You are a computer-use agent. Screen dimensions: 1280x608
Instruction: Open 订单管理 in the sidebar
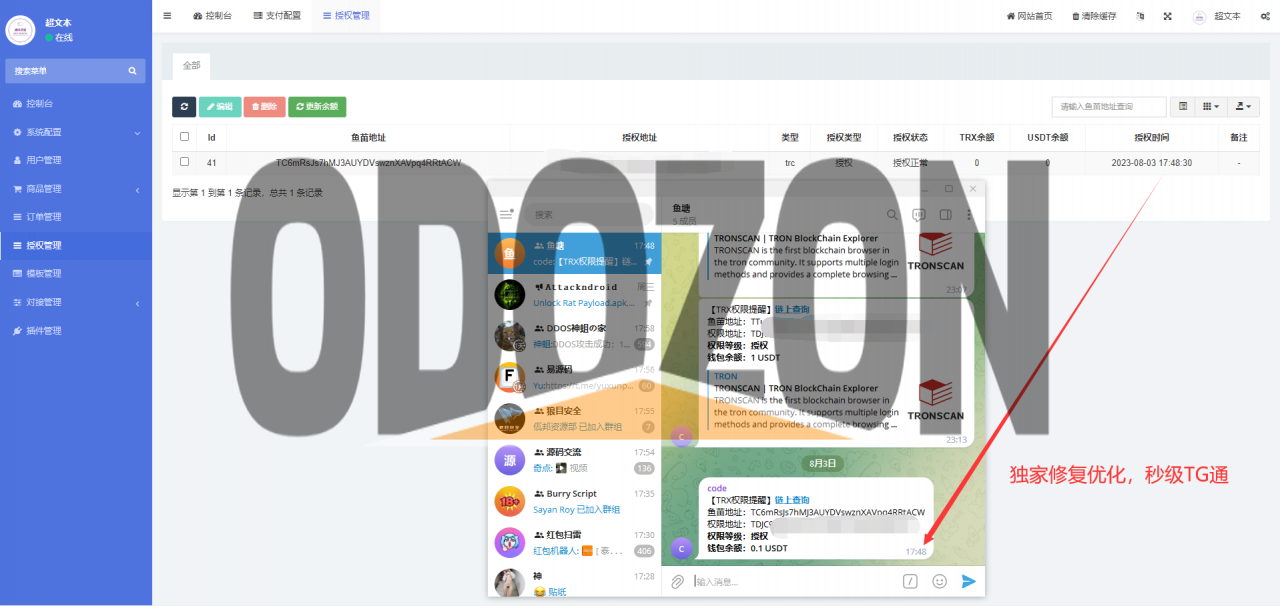point(76,217)
